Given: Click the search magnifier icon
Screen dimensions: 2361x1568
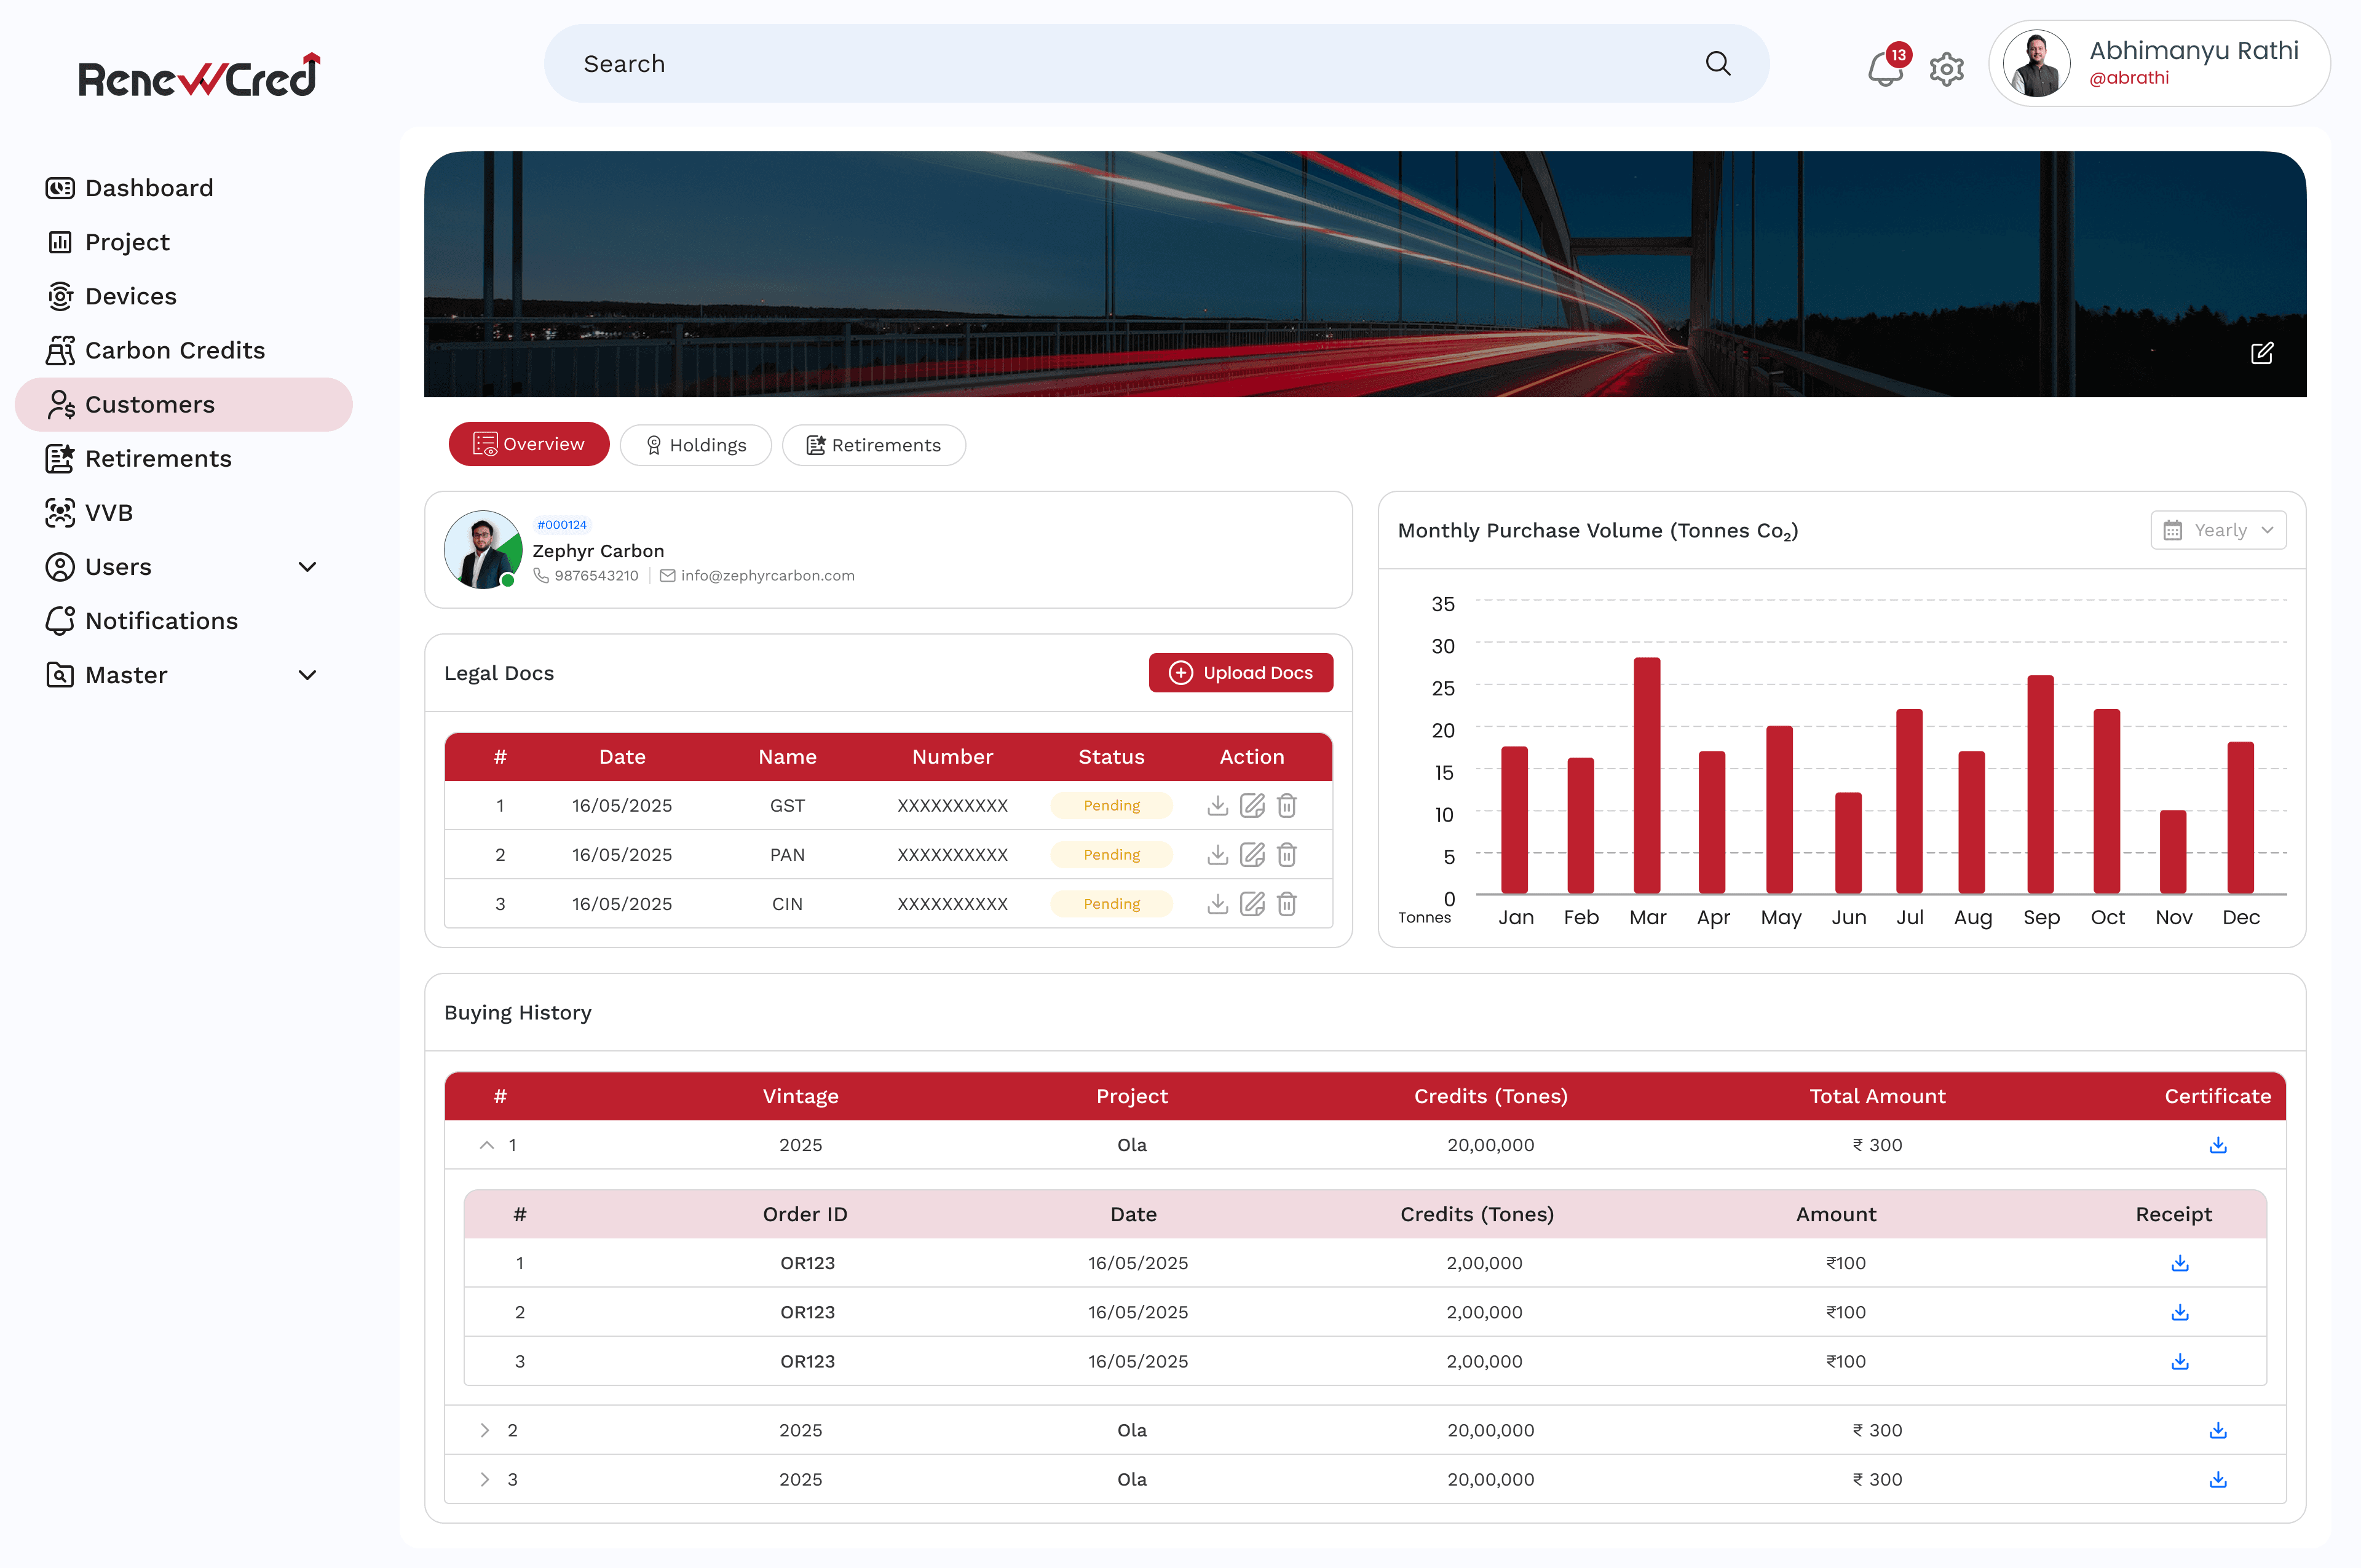Looking at the screenshot, I should (1717, 64).
